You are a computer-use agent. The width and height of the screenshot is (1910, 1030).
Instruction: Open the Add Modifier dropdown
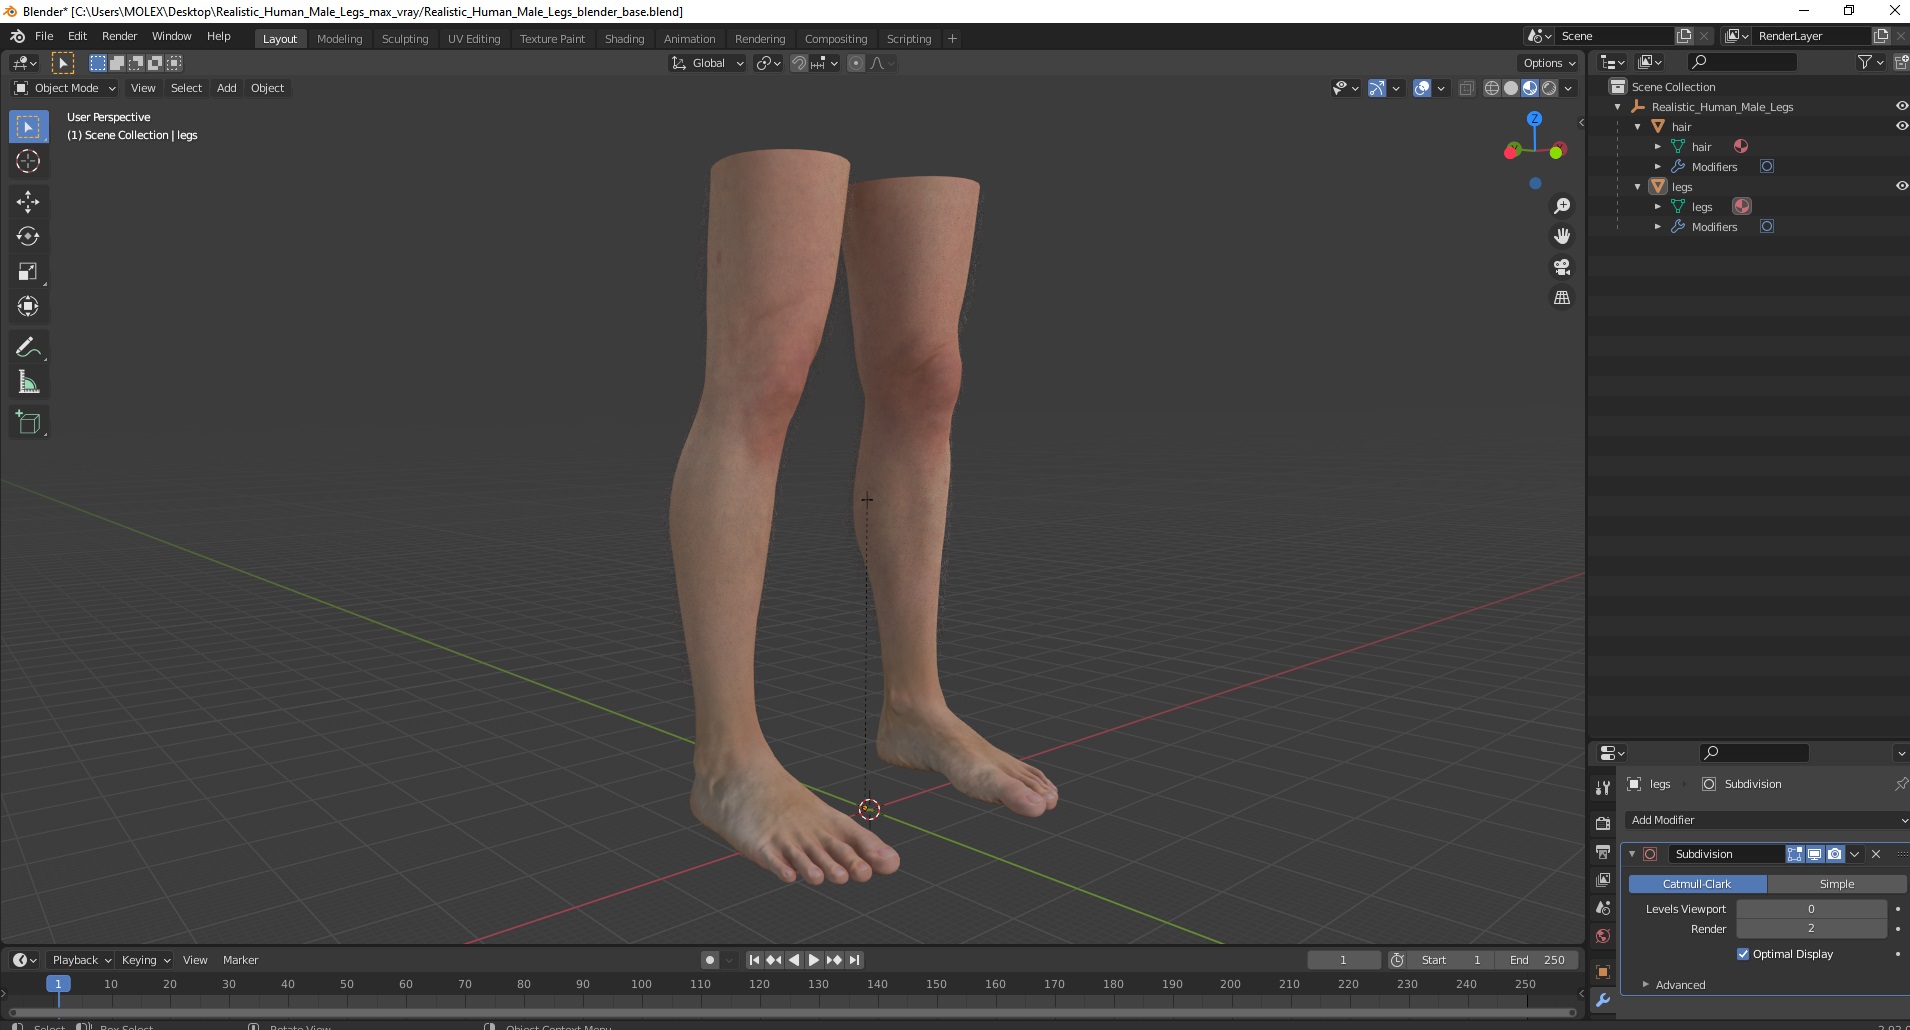pos(1766,820)
